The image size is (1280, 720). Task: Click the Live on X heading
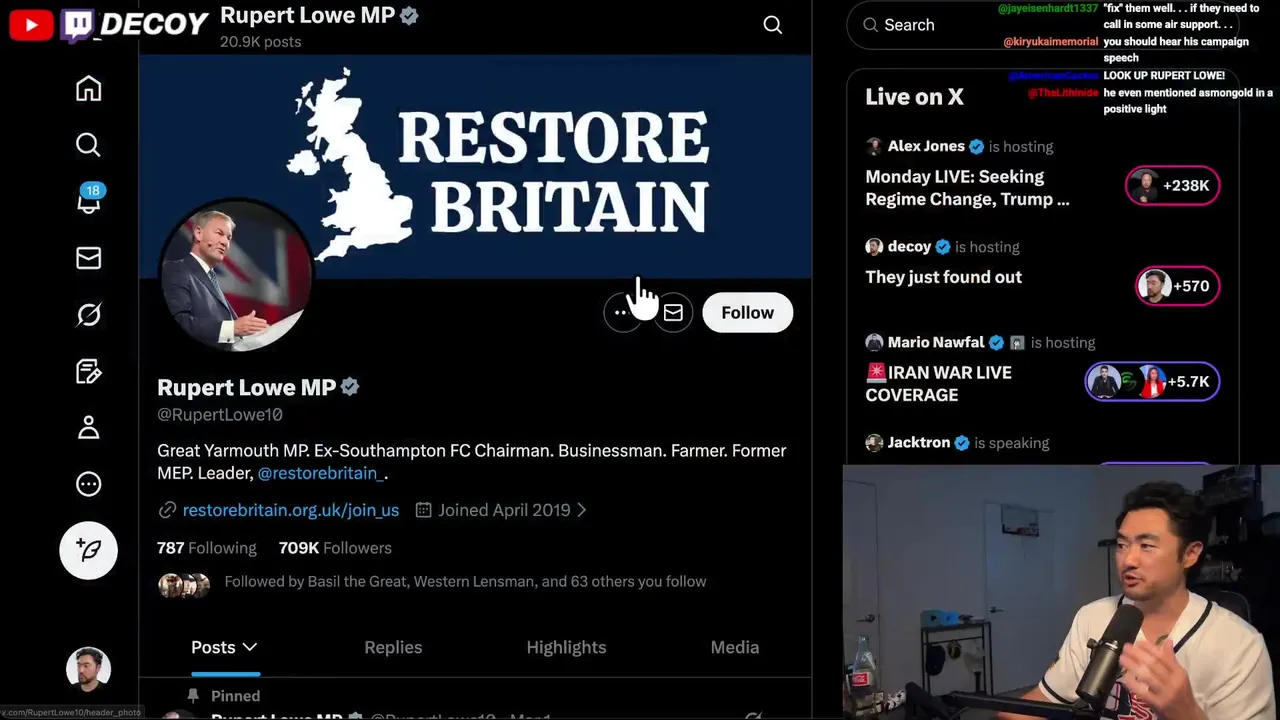pyautogui.click(x=914, y=97)
